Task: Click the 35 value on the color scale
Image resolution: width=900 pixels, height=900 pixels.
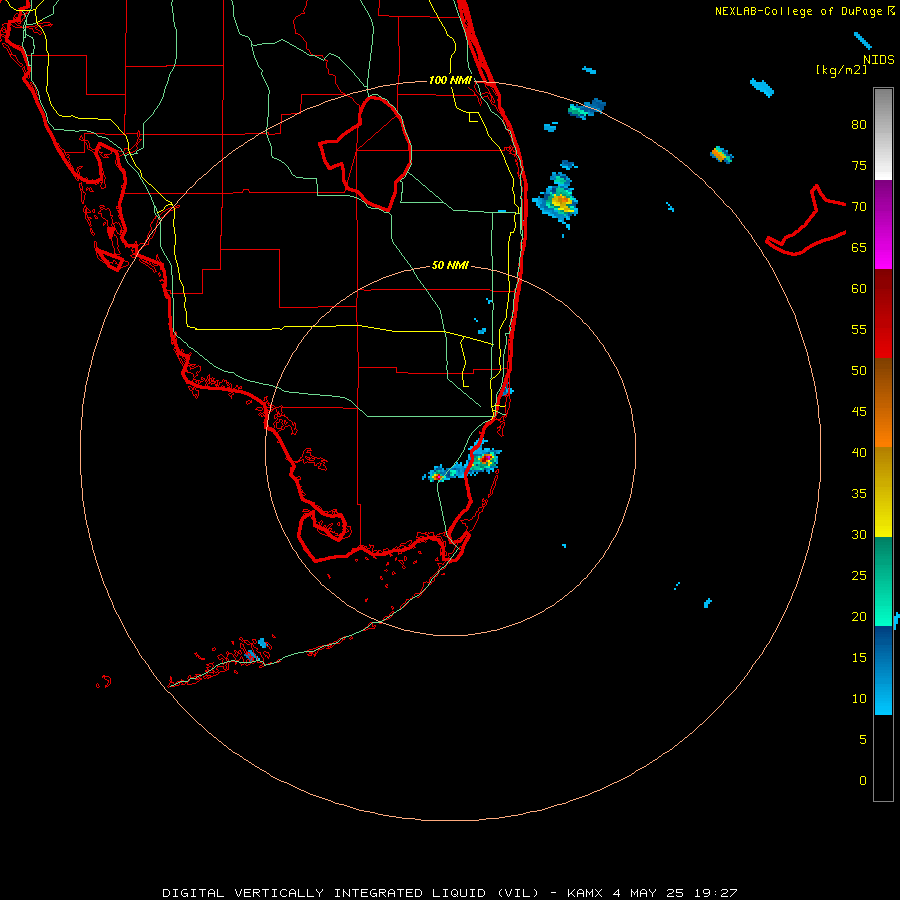Action: click(859, 494)
